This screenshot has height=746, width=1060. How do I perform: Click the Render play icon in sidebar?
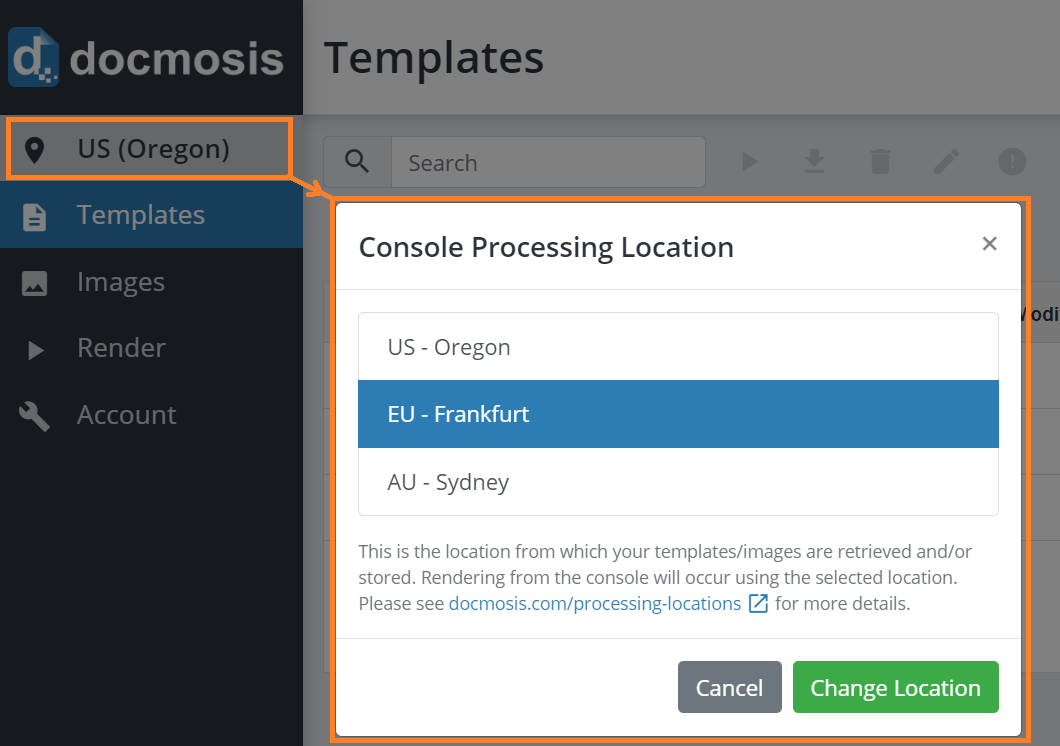35,349
